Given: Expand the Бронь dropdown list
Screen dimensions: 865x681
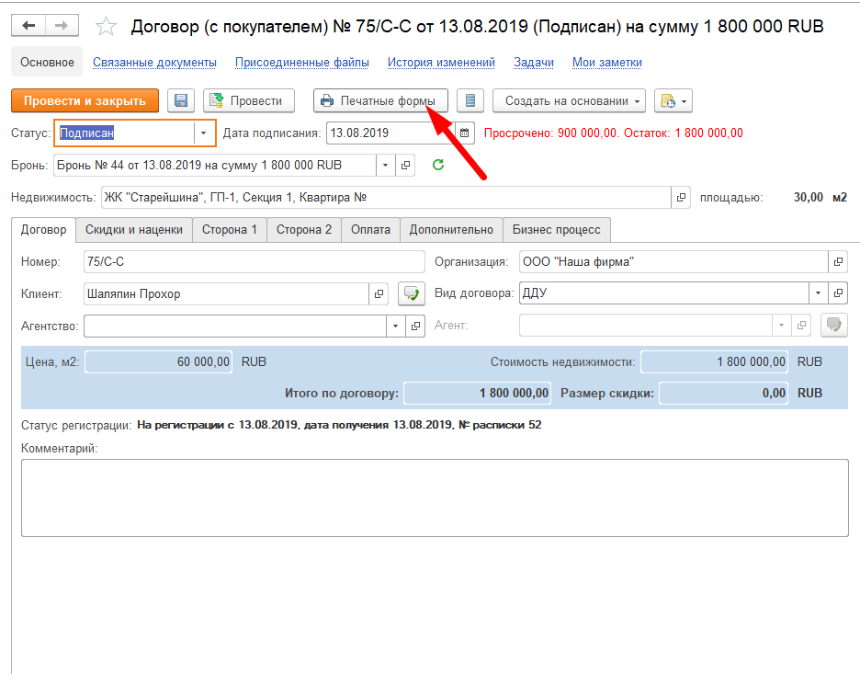Looking at the screenshot, I should [386, 165].
